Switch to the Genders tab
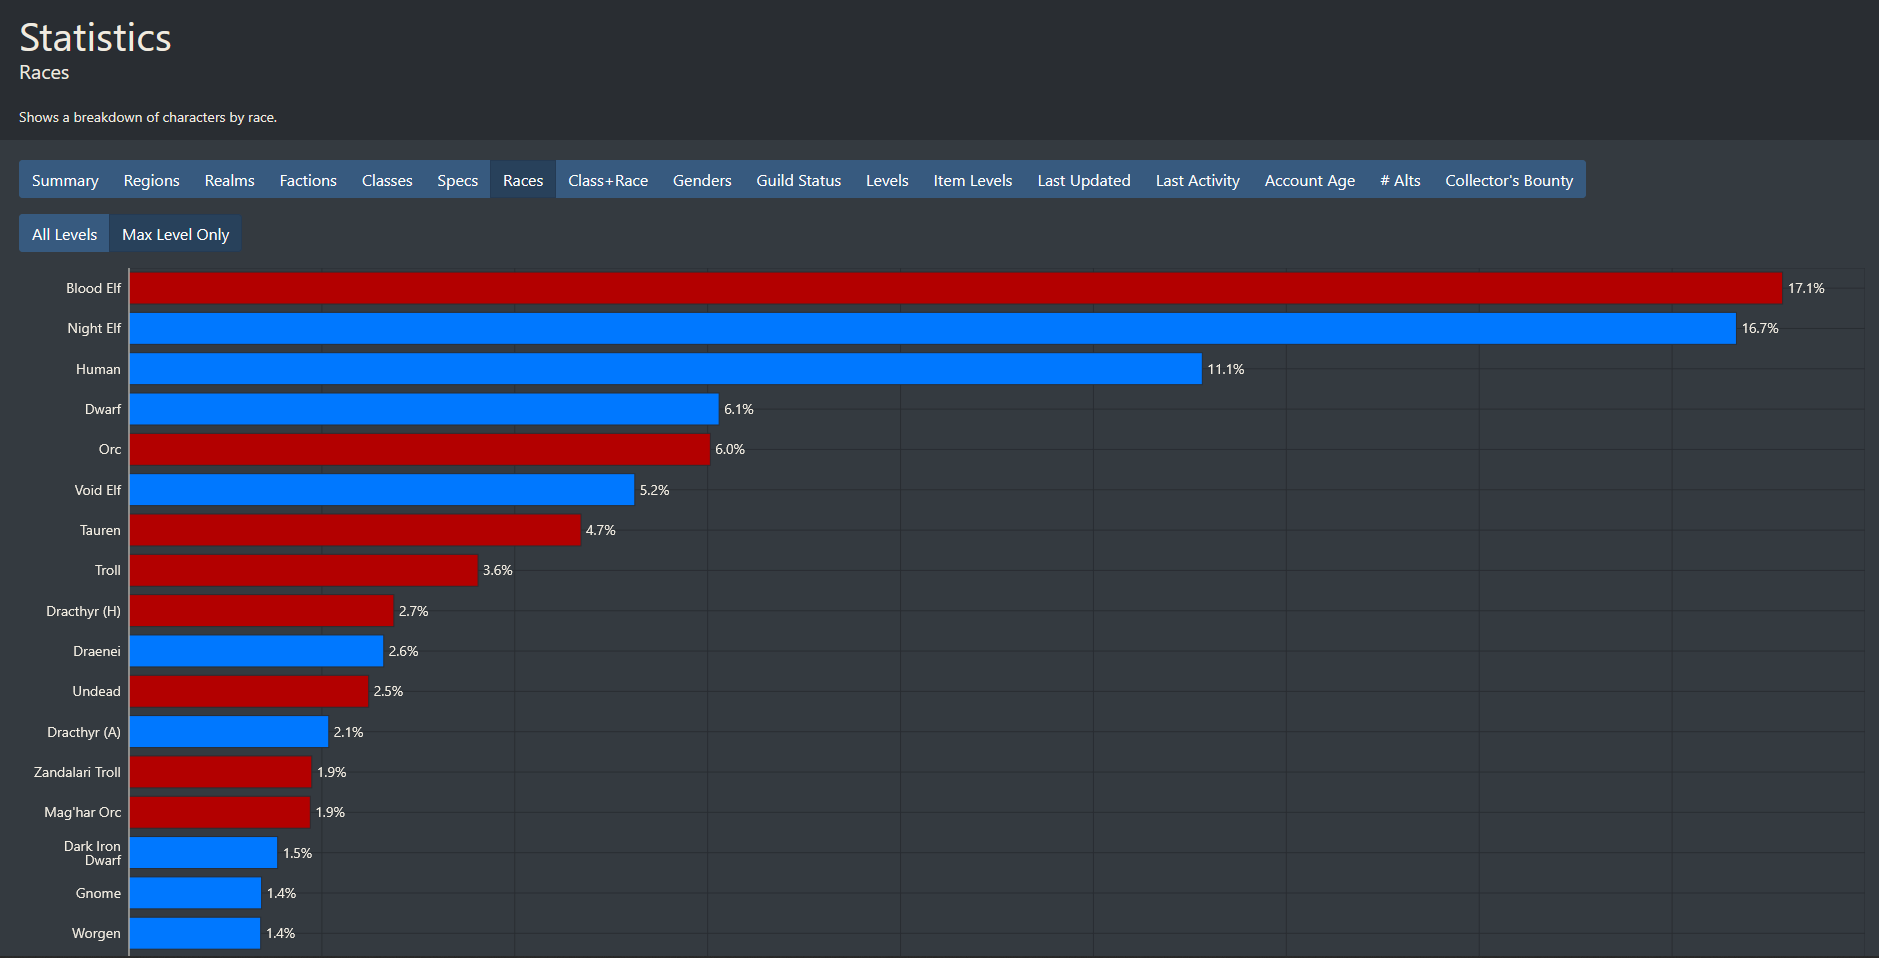Screen dimensions: 1879x958 tap(702, 180)
